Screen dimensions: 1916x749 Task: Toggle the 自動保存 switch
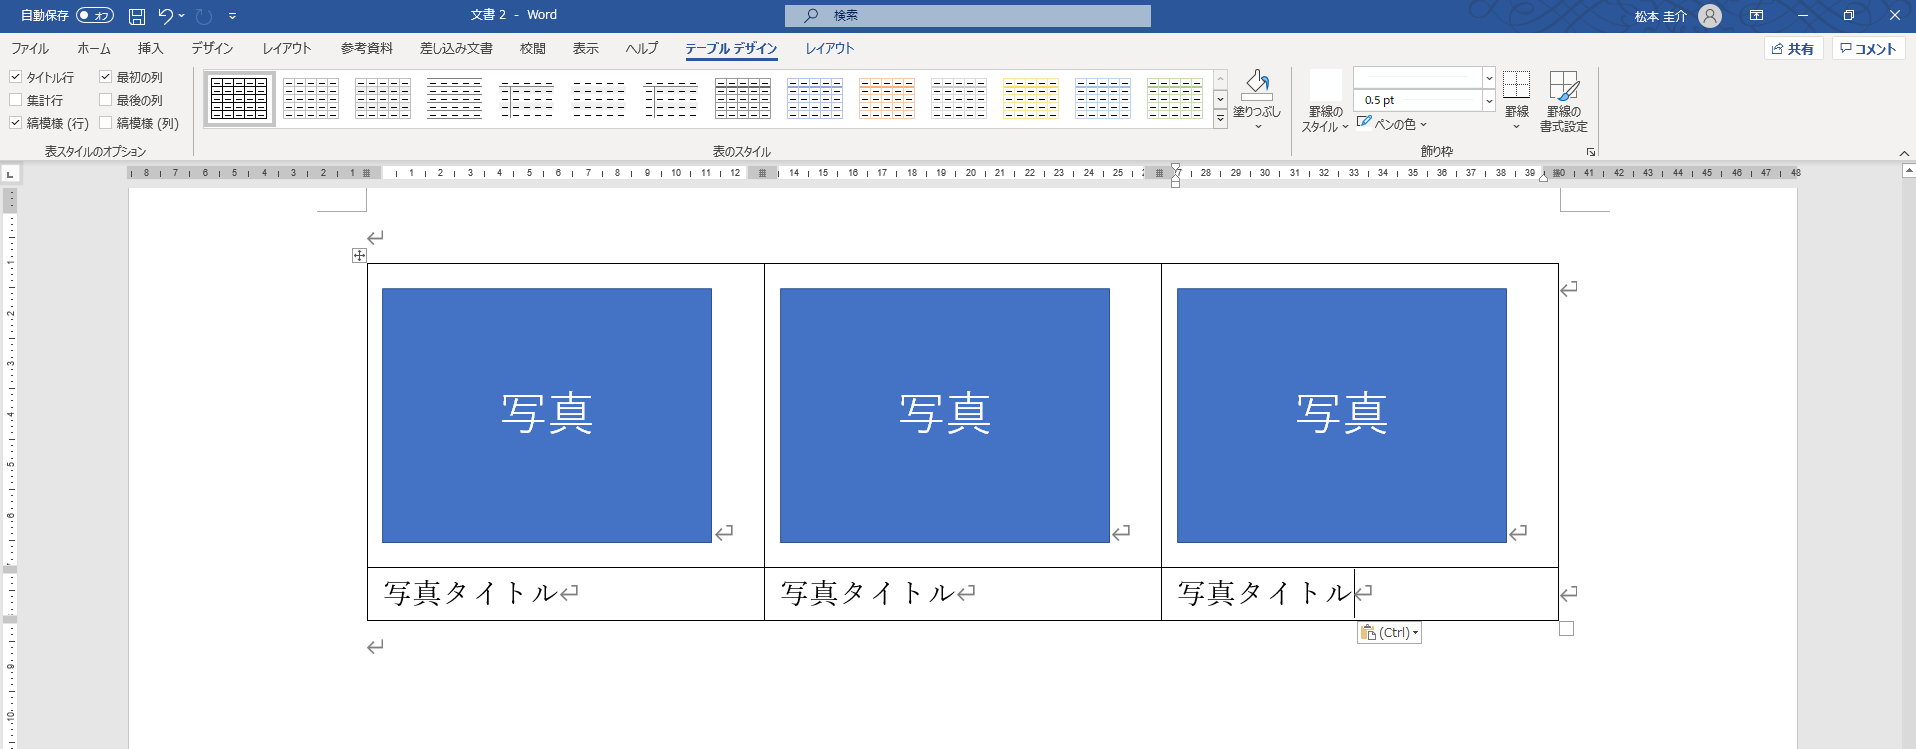(x=95, y=16)
